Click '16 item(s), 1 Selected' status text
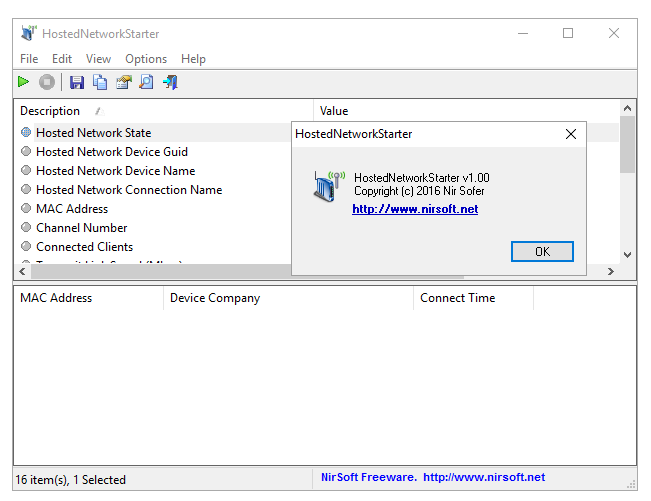Screen dimensions: 651x501 (x=71, y=480)
